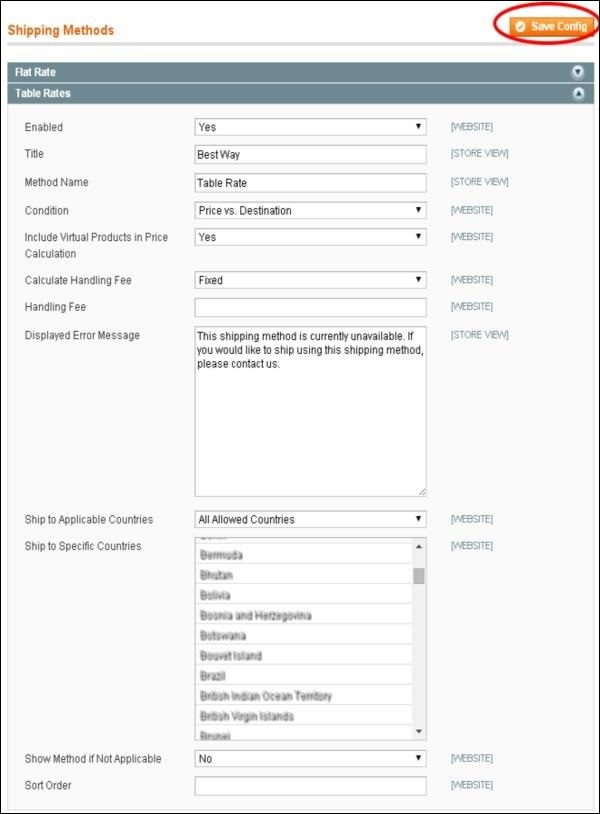The width and height of the screenshot is (600, 814).
Task: Expand the Flat Rate section
Action: (x=578, y=72)
